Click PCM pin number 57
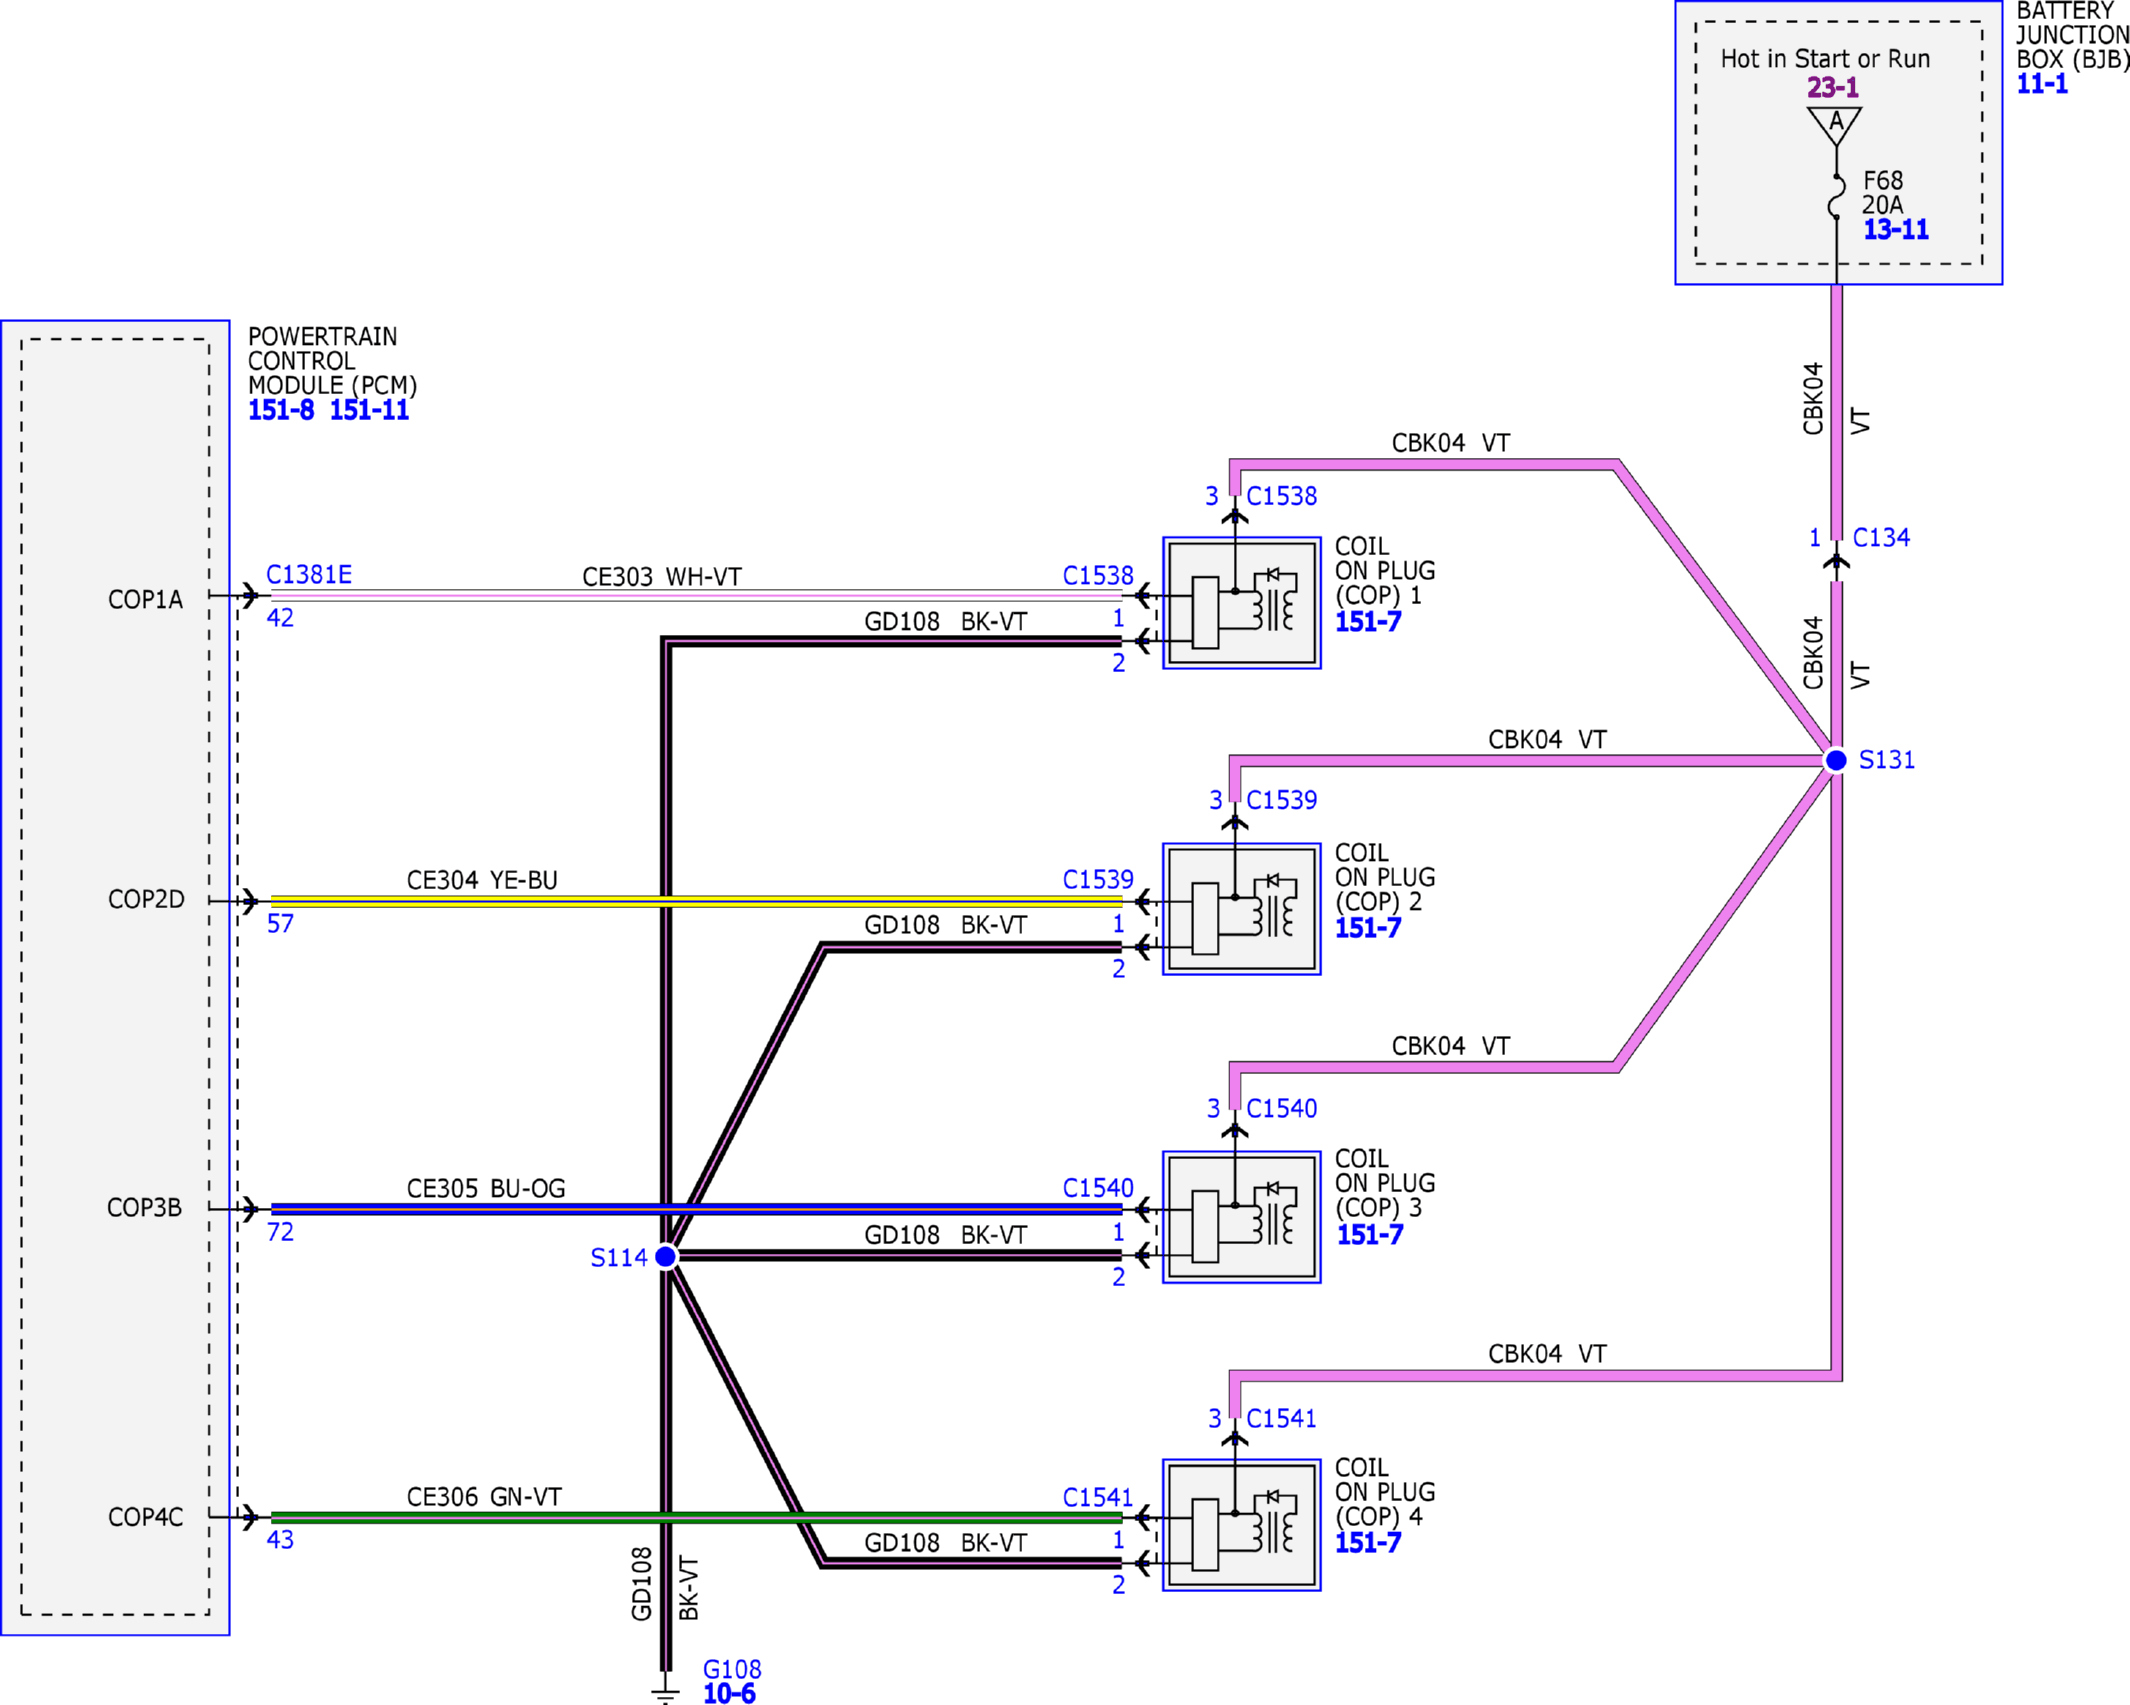 click(x=280, y=923)
